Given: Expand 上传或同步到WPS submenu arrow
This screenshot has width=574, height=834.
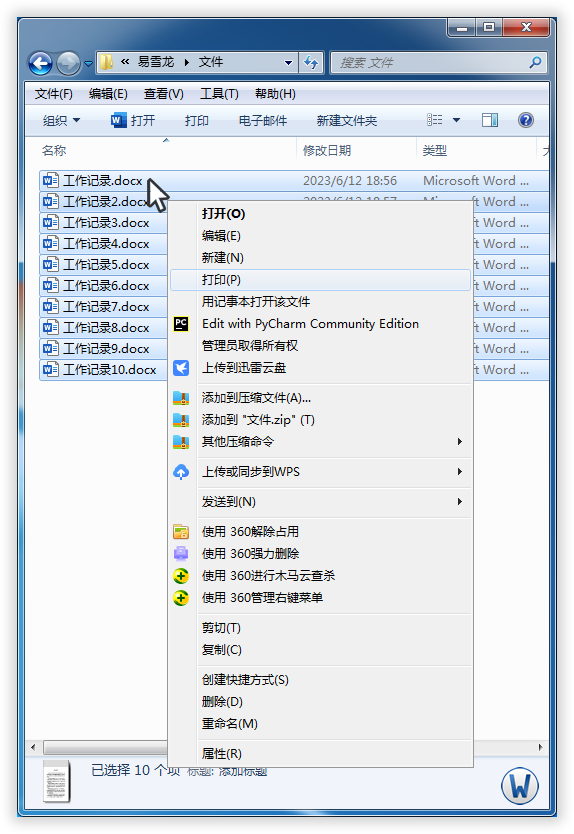Looking at the screenshot, I should 460,472.
